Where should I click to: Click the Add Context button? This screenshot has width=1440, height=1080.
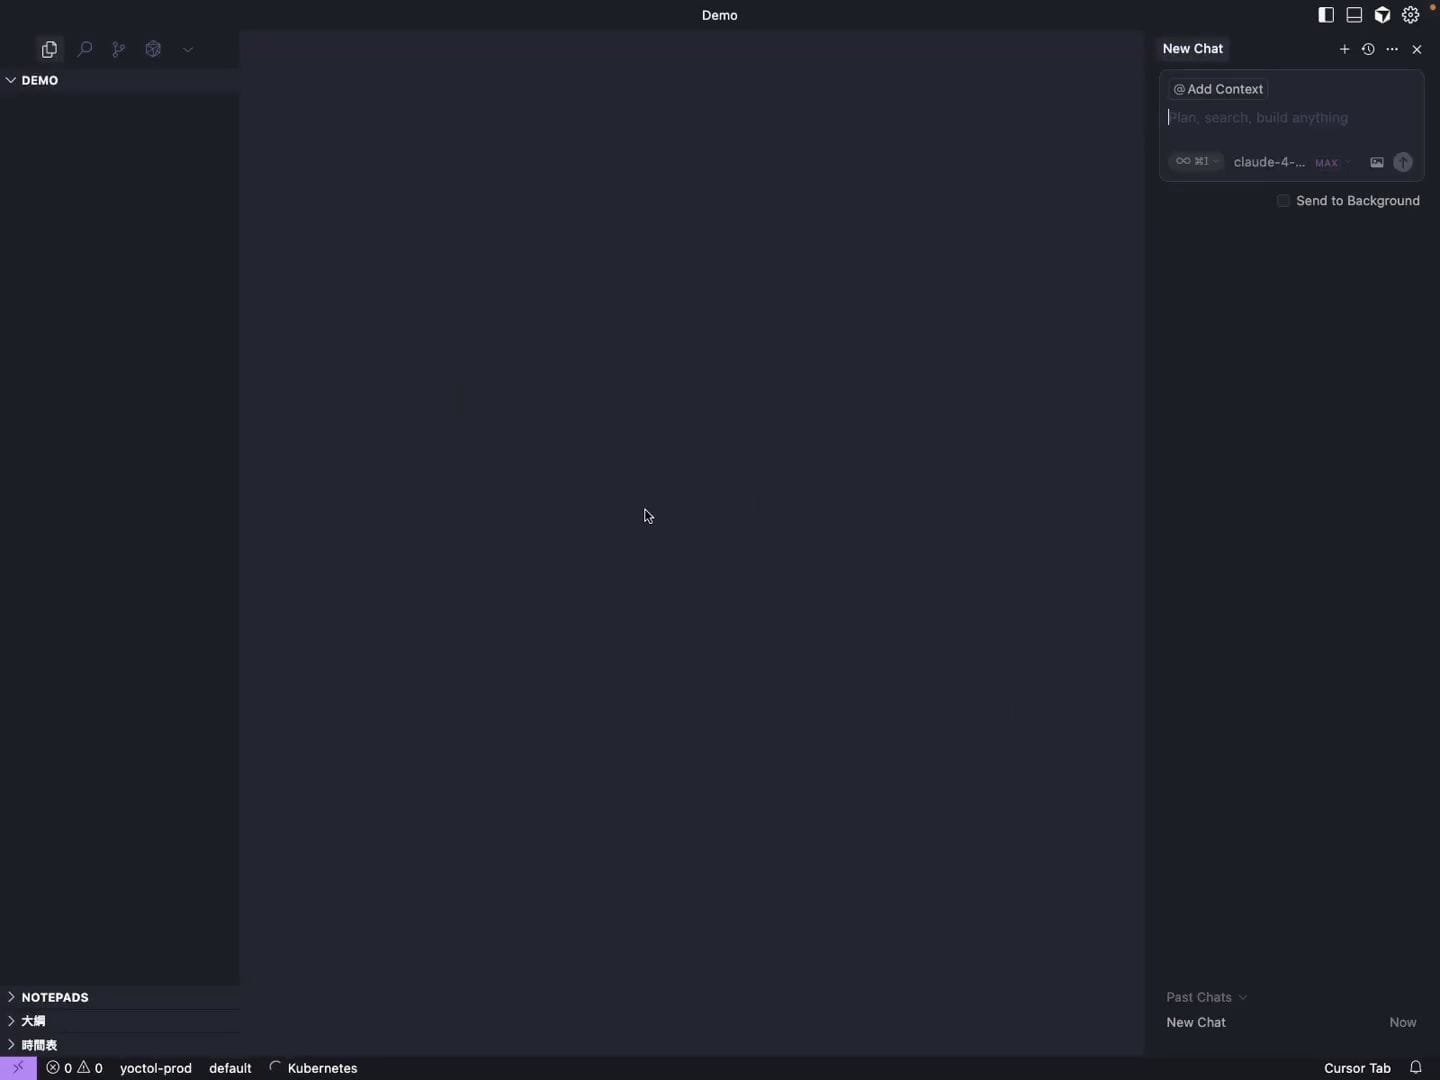coord(1218,89)
